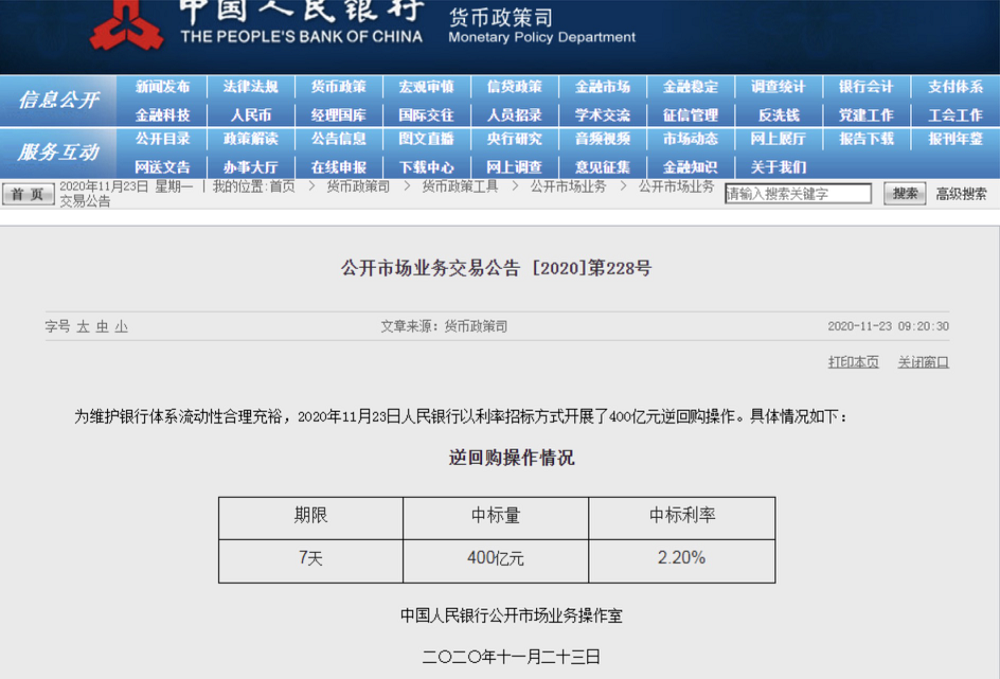Open 高级搜索 advanced search
The height and width of the screenshot is (679, 1000).
click(x=960, y=194)
